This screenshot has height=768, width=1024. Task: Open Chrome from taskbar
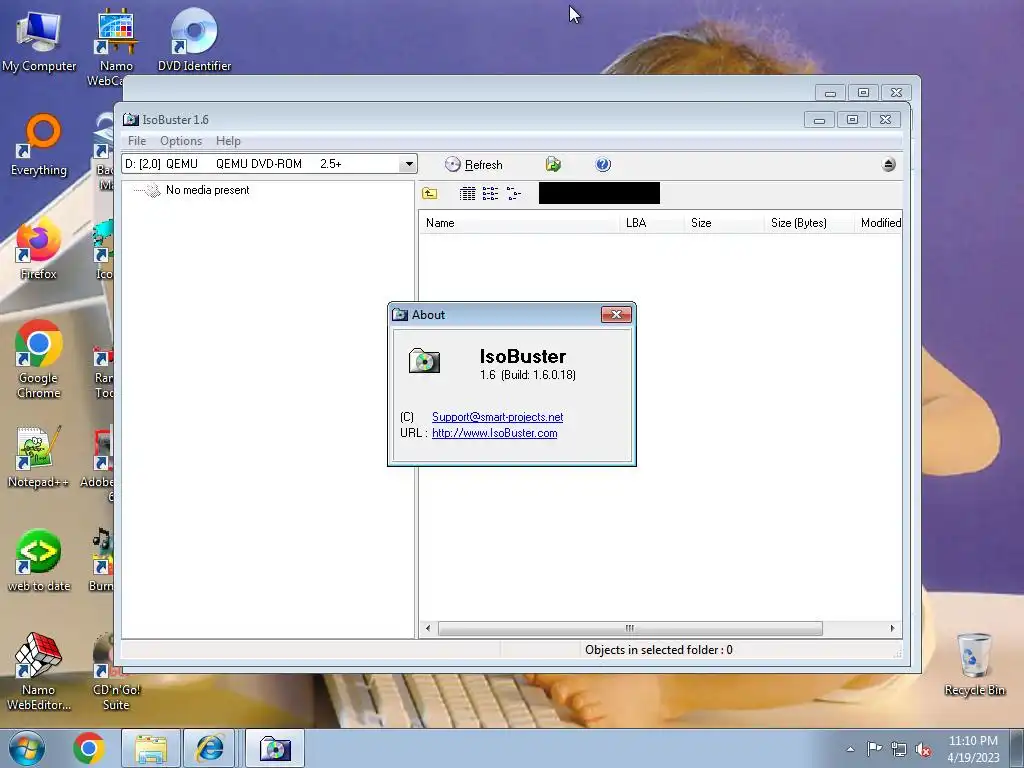coord(89,748)
